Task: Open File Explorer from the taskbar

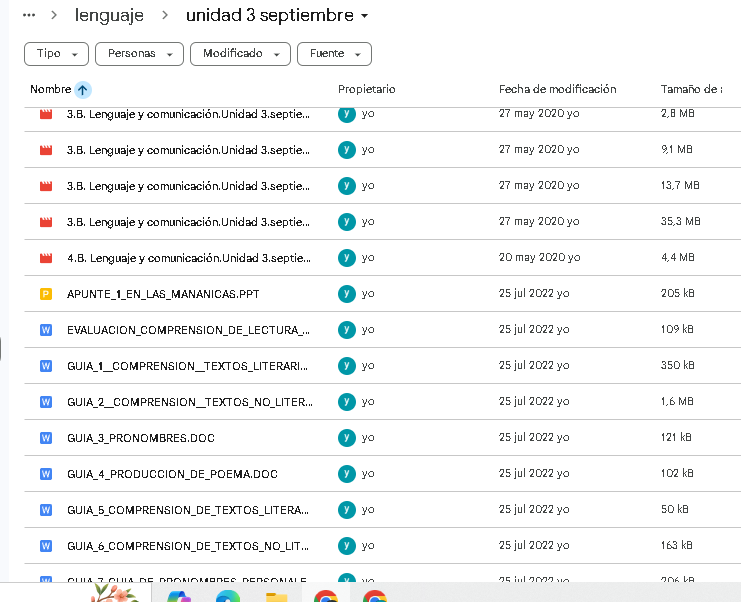Action: pos(277,596)
